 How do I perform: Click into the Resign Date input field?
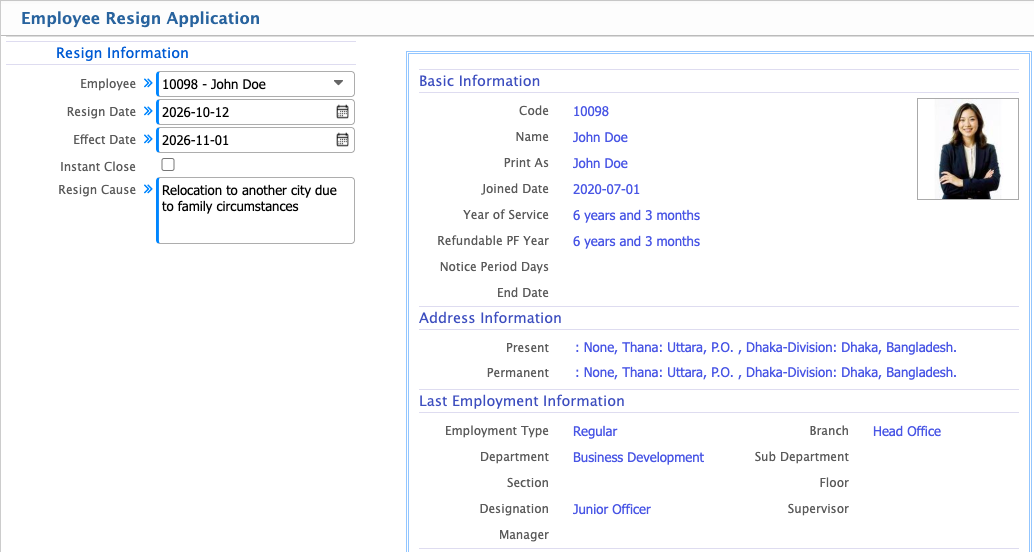256,112
